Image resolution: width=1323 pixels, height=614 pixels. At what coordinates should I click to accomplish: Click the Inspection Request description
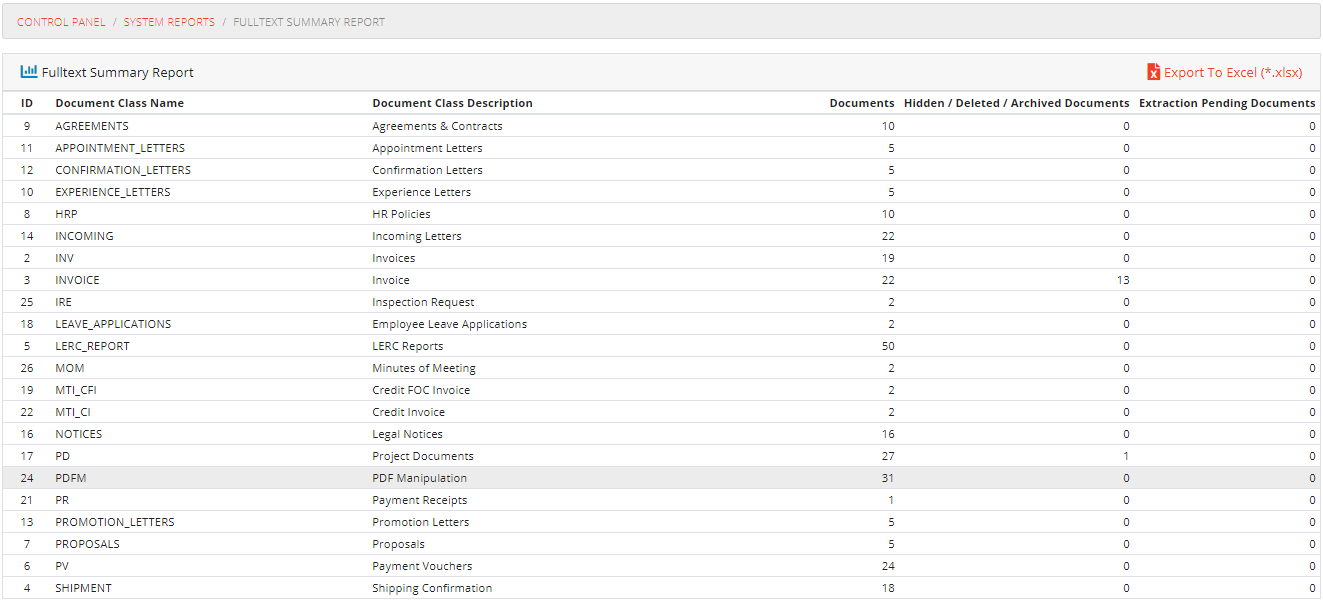click(x=423, y=302)
